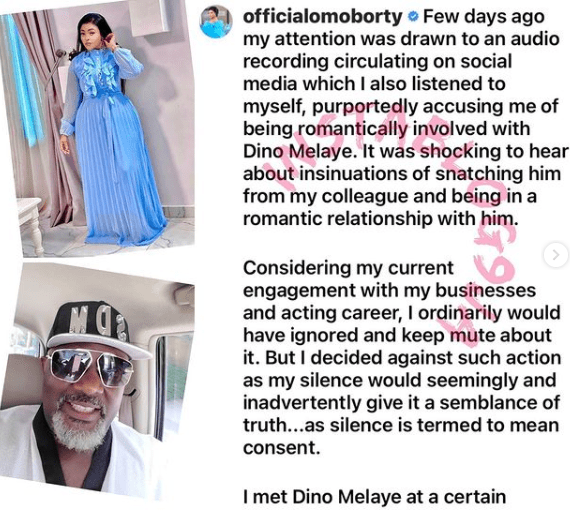Click the "truth...as silence is termed" line
The image size is (570, 511).
[401, 425]
